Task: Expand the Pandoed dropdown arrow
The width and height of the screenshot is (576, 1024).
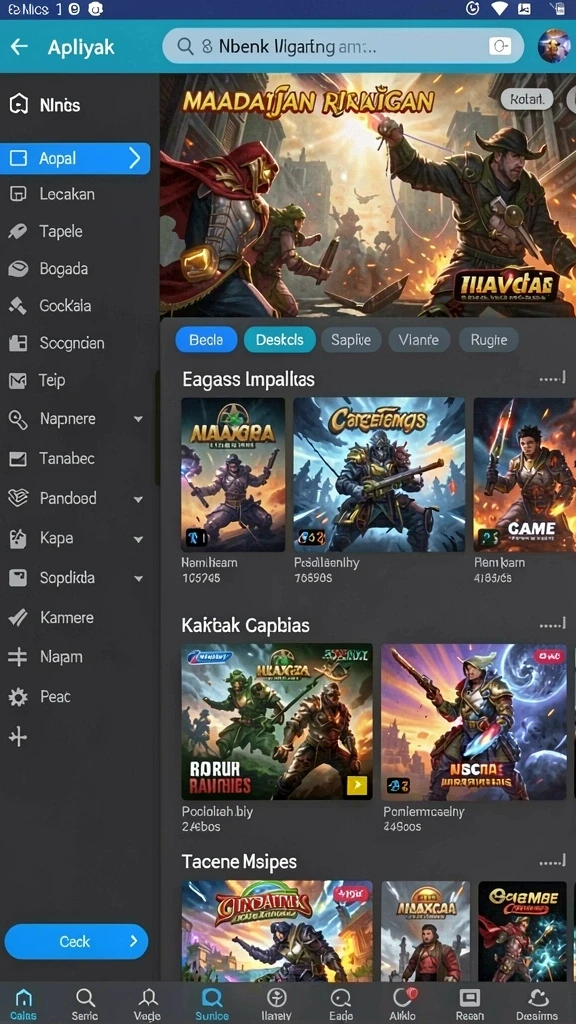Action: tap(138, 499)
